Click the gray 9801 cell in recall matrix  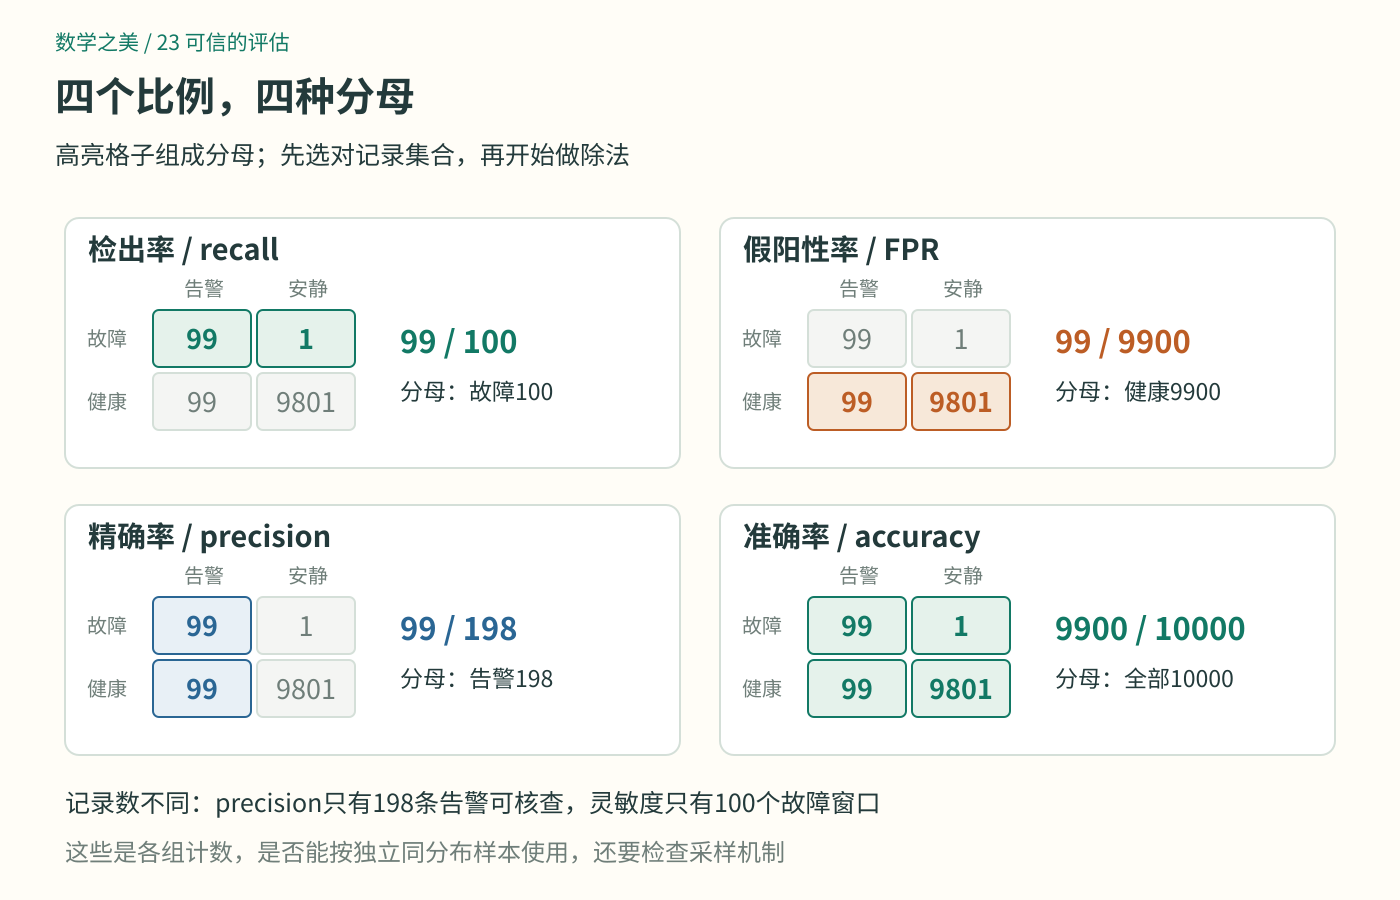coord(306,402)
